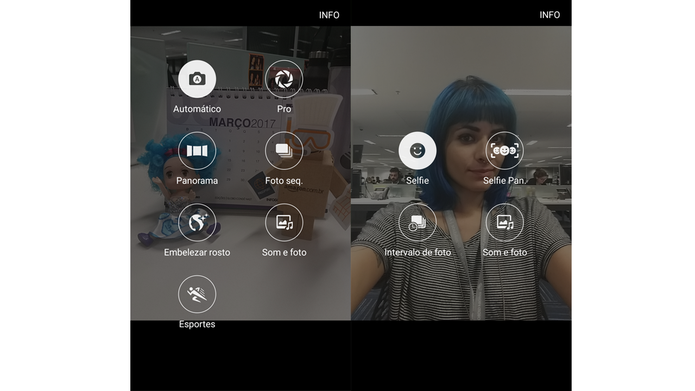Image resolution: width=695 pixels, height=391 pixels.
Task: Select the Selfie smiley mode icon
Action: coord(418,151)
